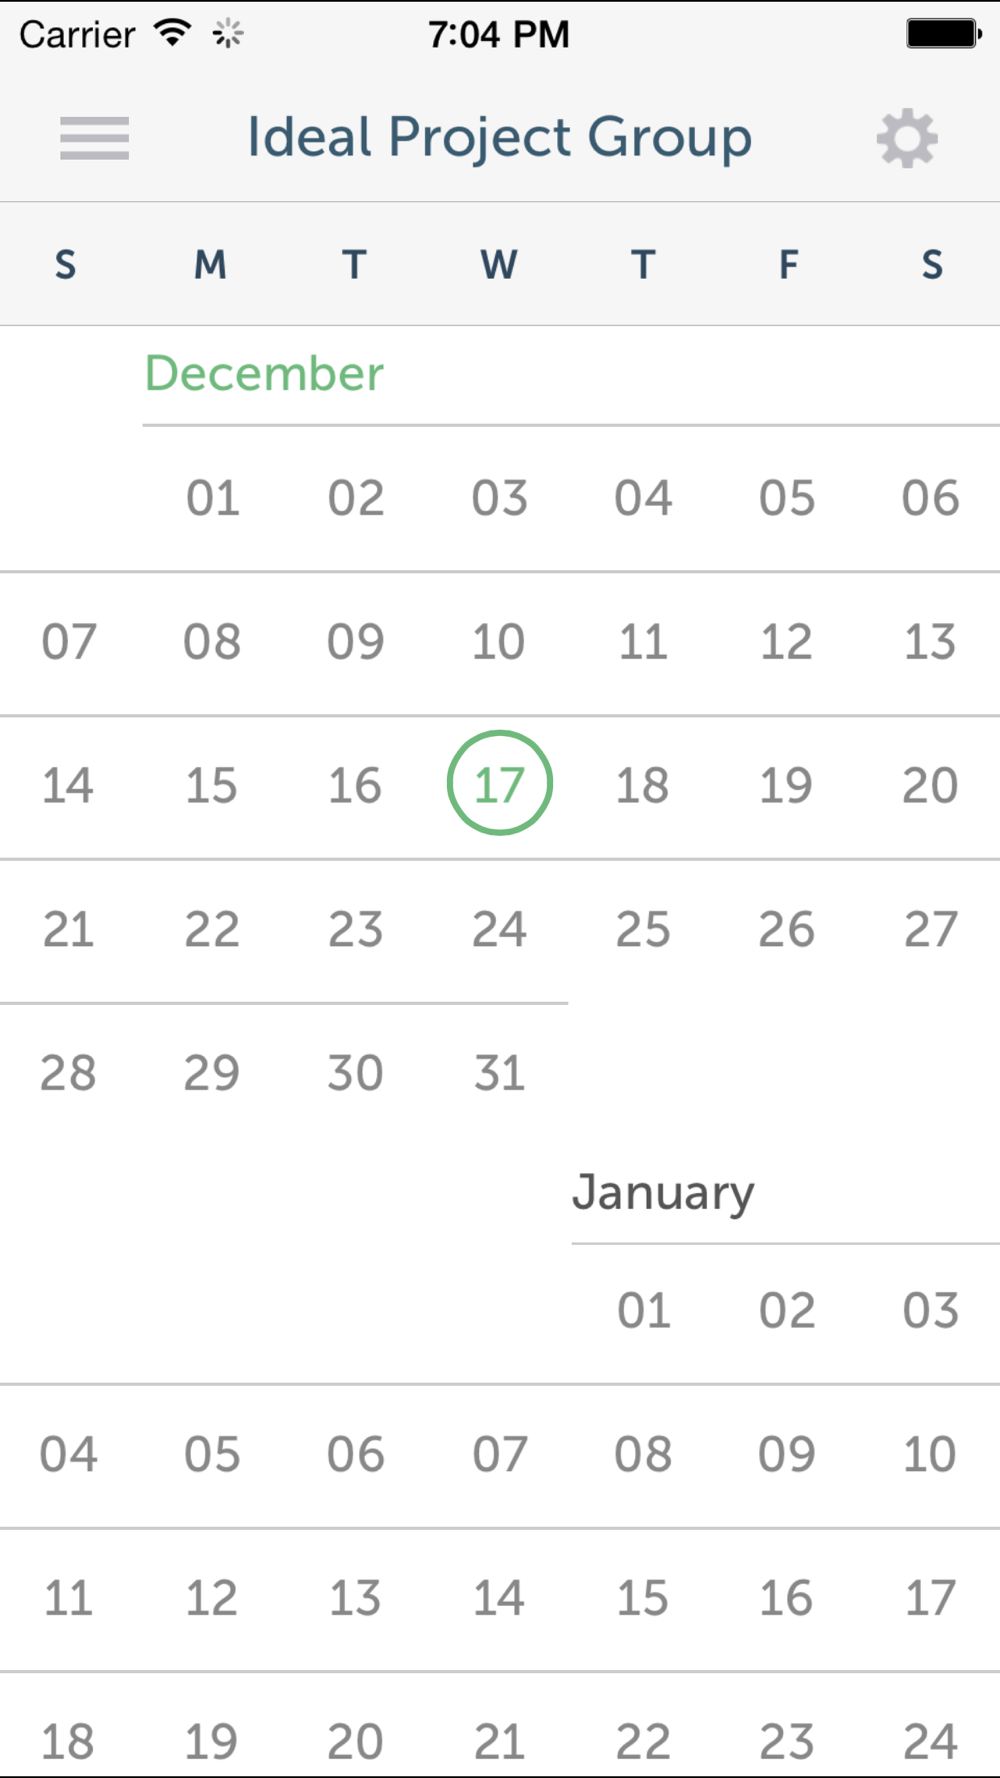Viewport: 1000px width, 1778px height.
Task: Tap the loading spinner in status bar
Action: coord(228,34)
